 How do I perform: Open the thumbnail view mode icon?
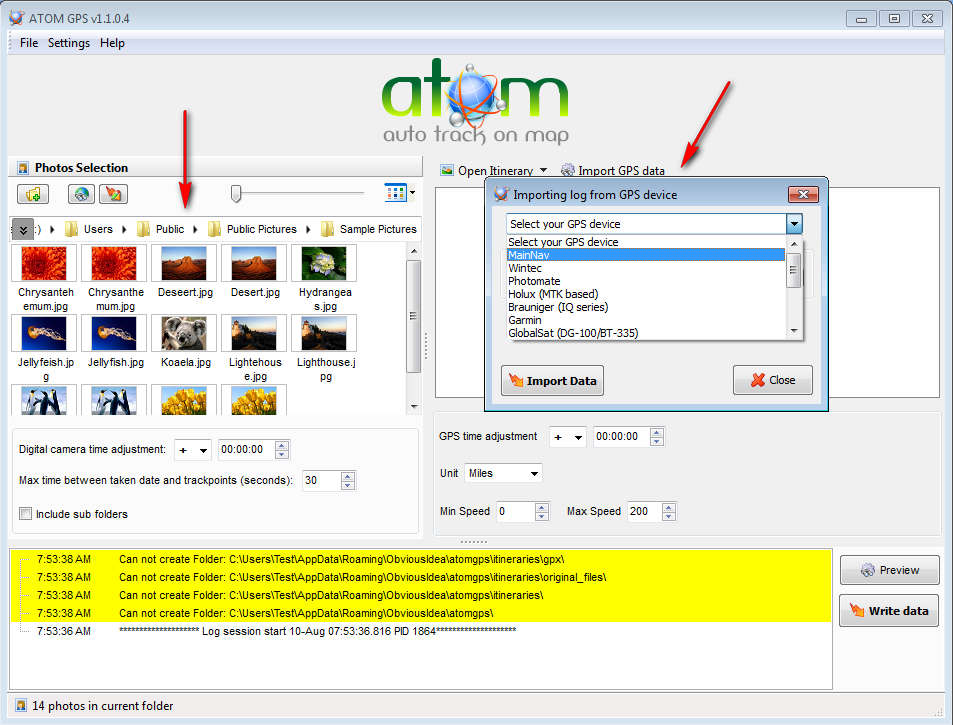(x=398, y=192)
